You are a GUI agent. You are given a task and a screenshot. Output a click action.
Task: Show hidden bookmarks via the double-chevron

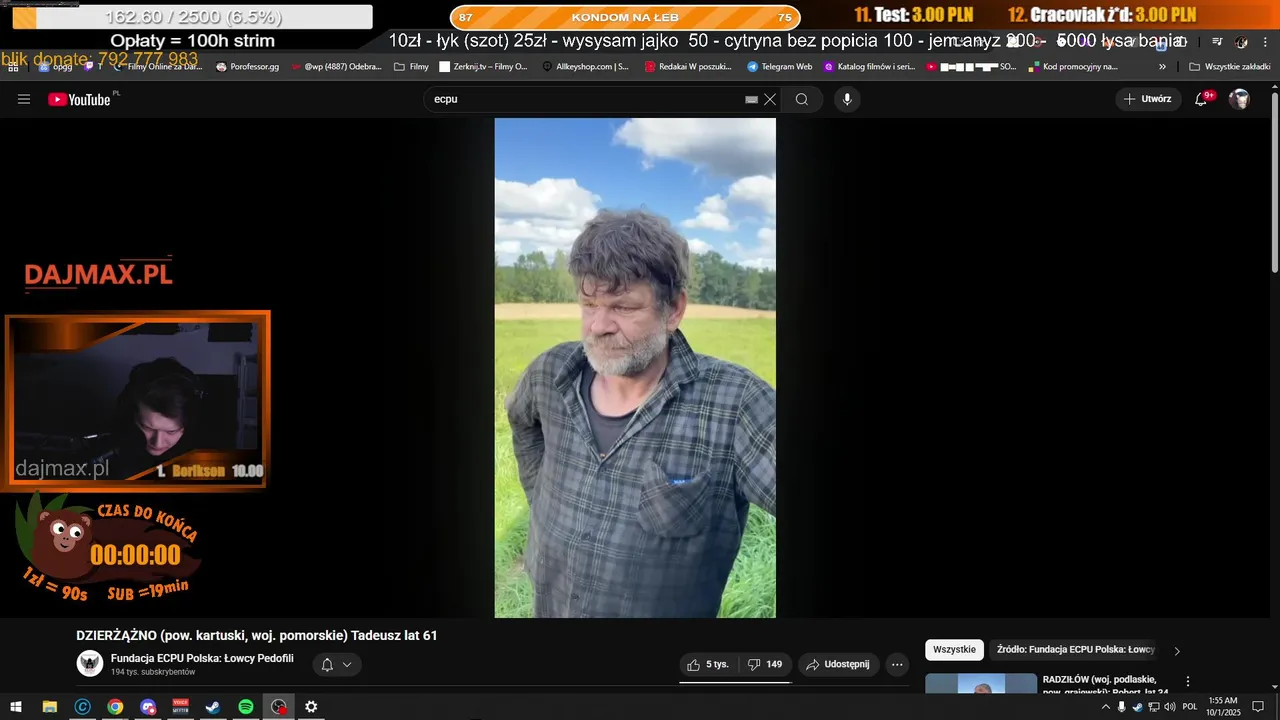[x=1162, y=67]
